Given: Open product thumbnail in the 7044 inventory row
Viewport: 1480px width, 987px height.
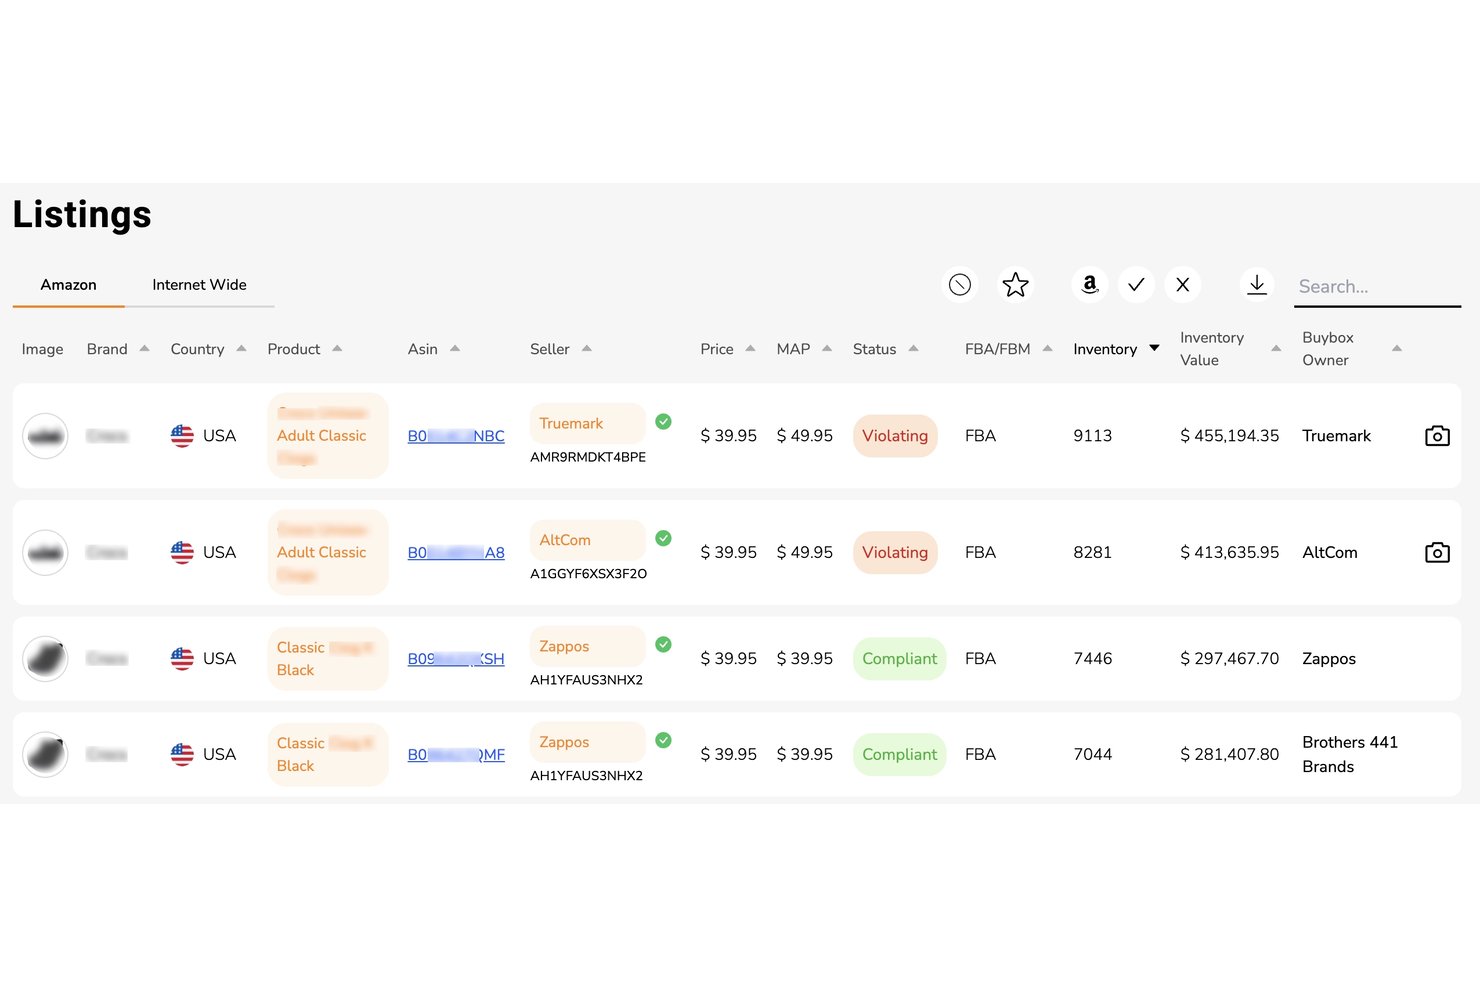Looking at the screenshot, I should (45, 754).
